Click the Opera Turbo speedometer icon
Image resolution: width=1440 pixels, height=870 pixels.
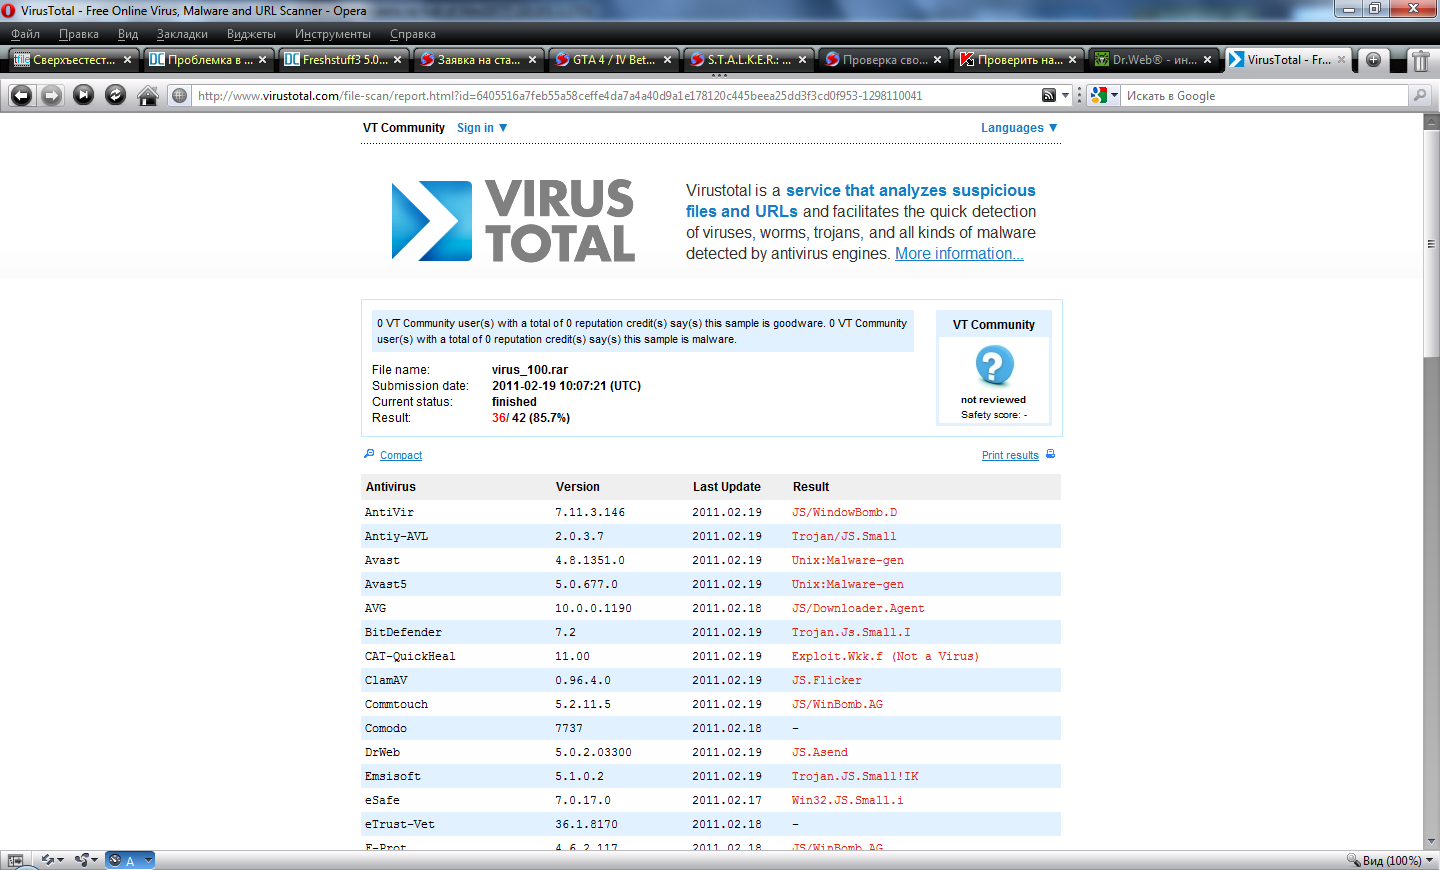115,860
